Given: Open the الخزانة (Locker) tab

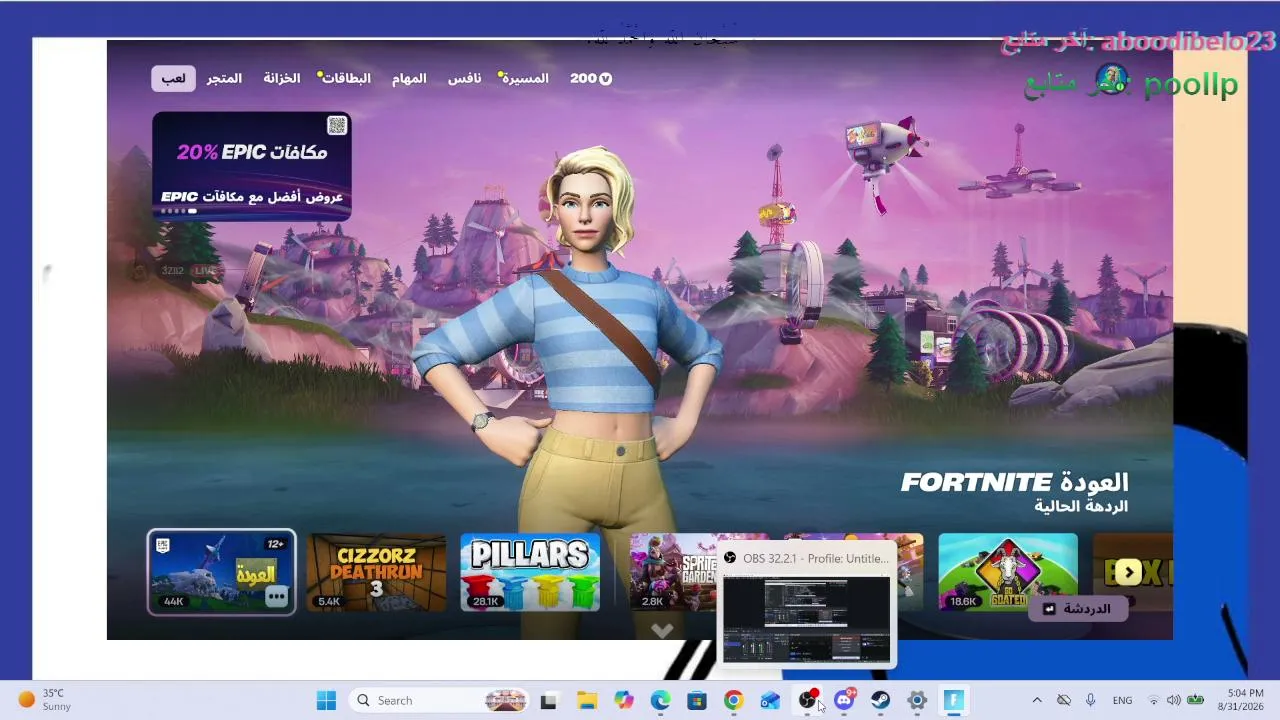Looking at the screenshot, I should pos(282,78).
